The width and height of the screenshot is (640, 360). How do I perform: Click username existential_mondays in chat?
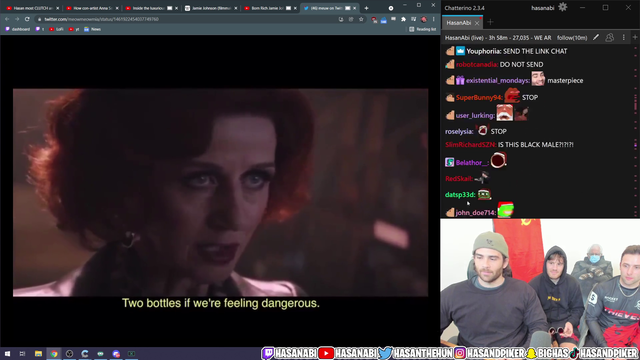pos(498,81)
